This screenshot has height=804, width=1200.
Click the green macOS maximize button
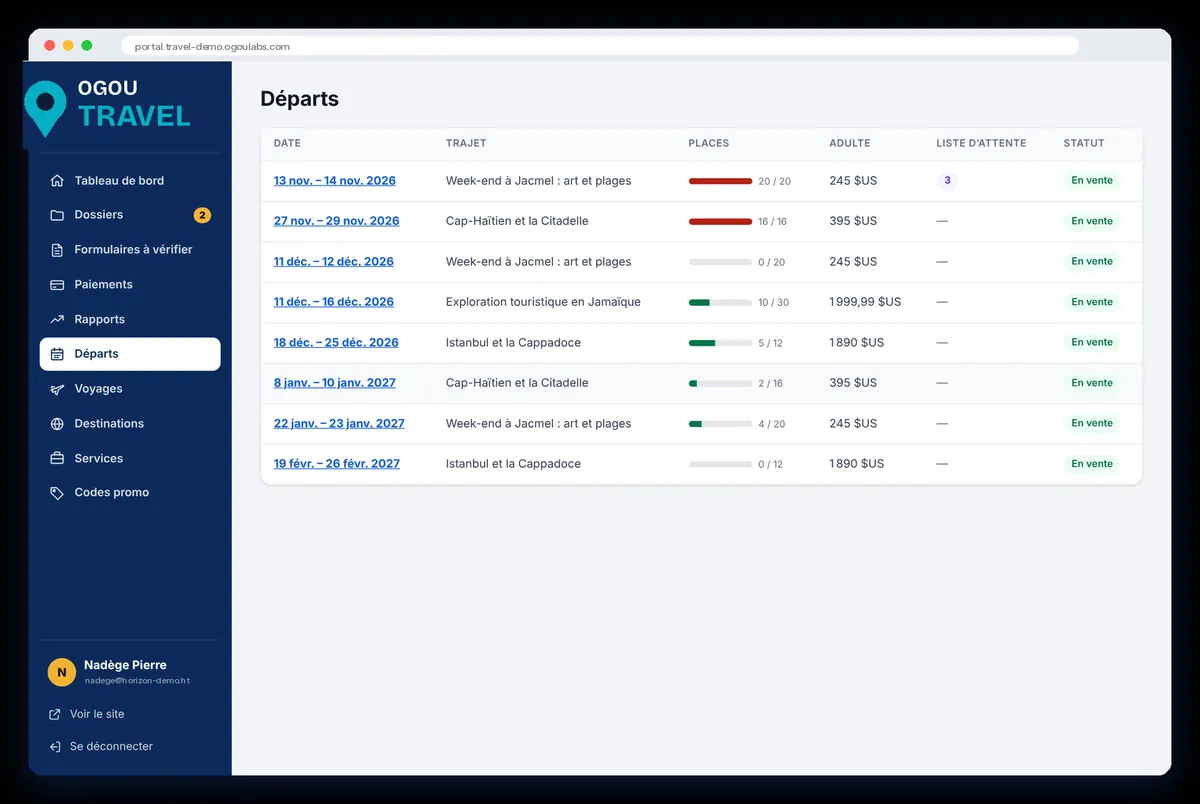click(87, 45)
